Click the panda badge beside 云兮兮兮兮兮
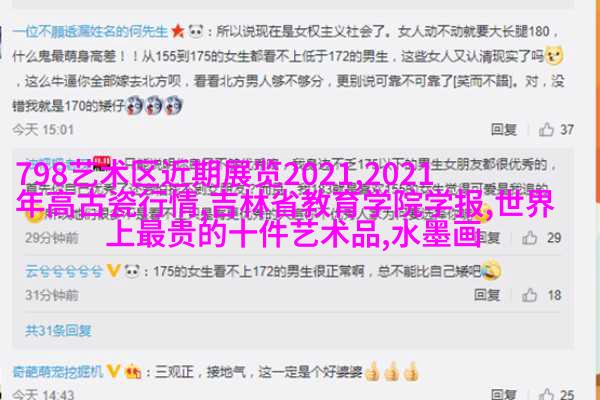The width and height of the screenshot is (600, 400). point(132,271)
